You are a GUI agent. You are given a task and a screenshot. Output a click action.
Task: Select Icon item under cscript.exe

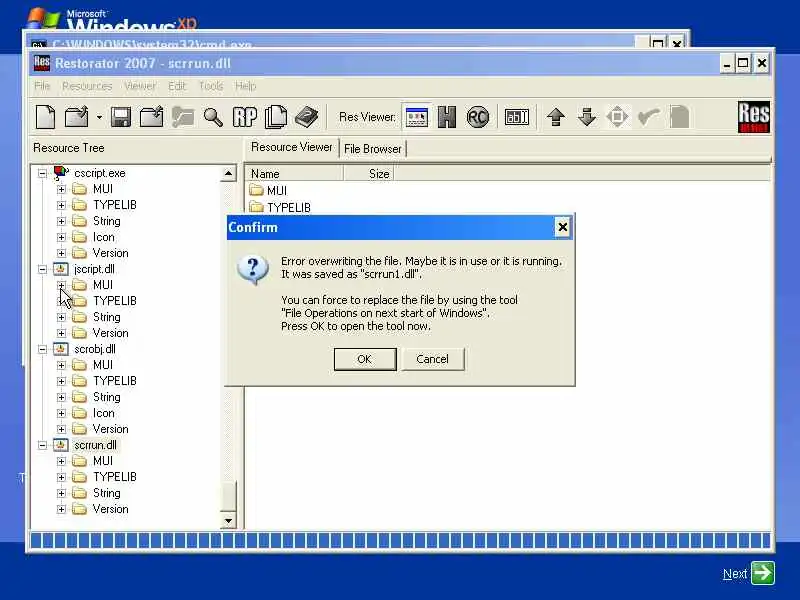[x=104, y=237]
